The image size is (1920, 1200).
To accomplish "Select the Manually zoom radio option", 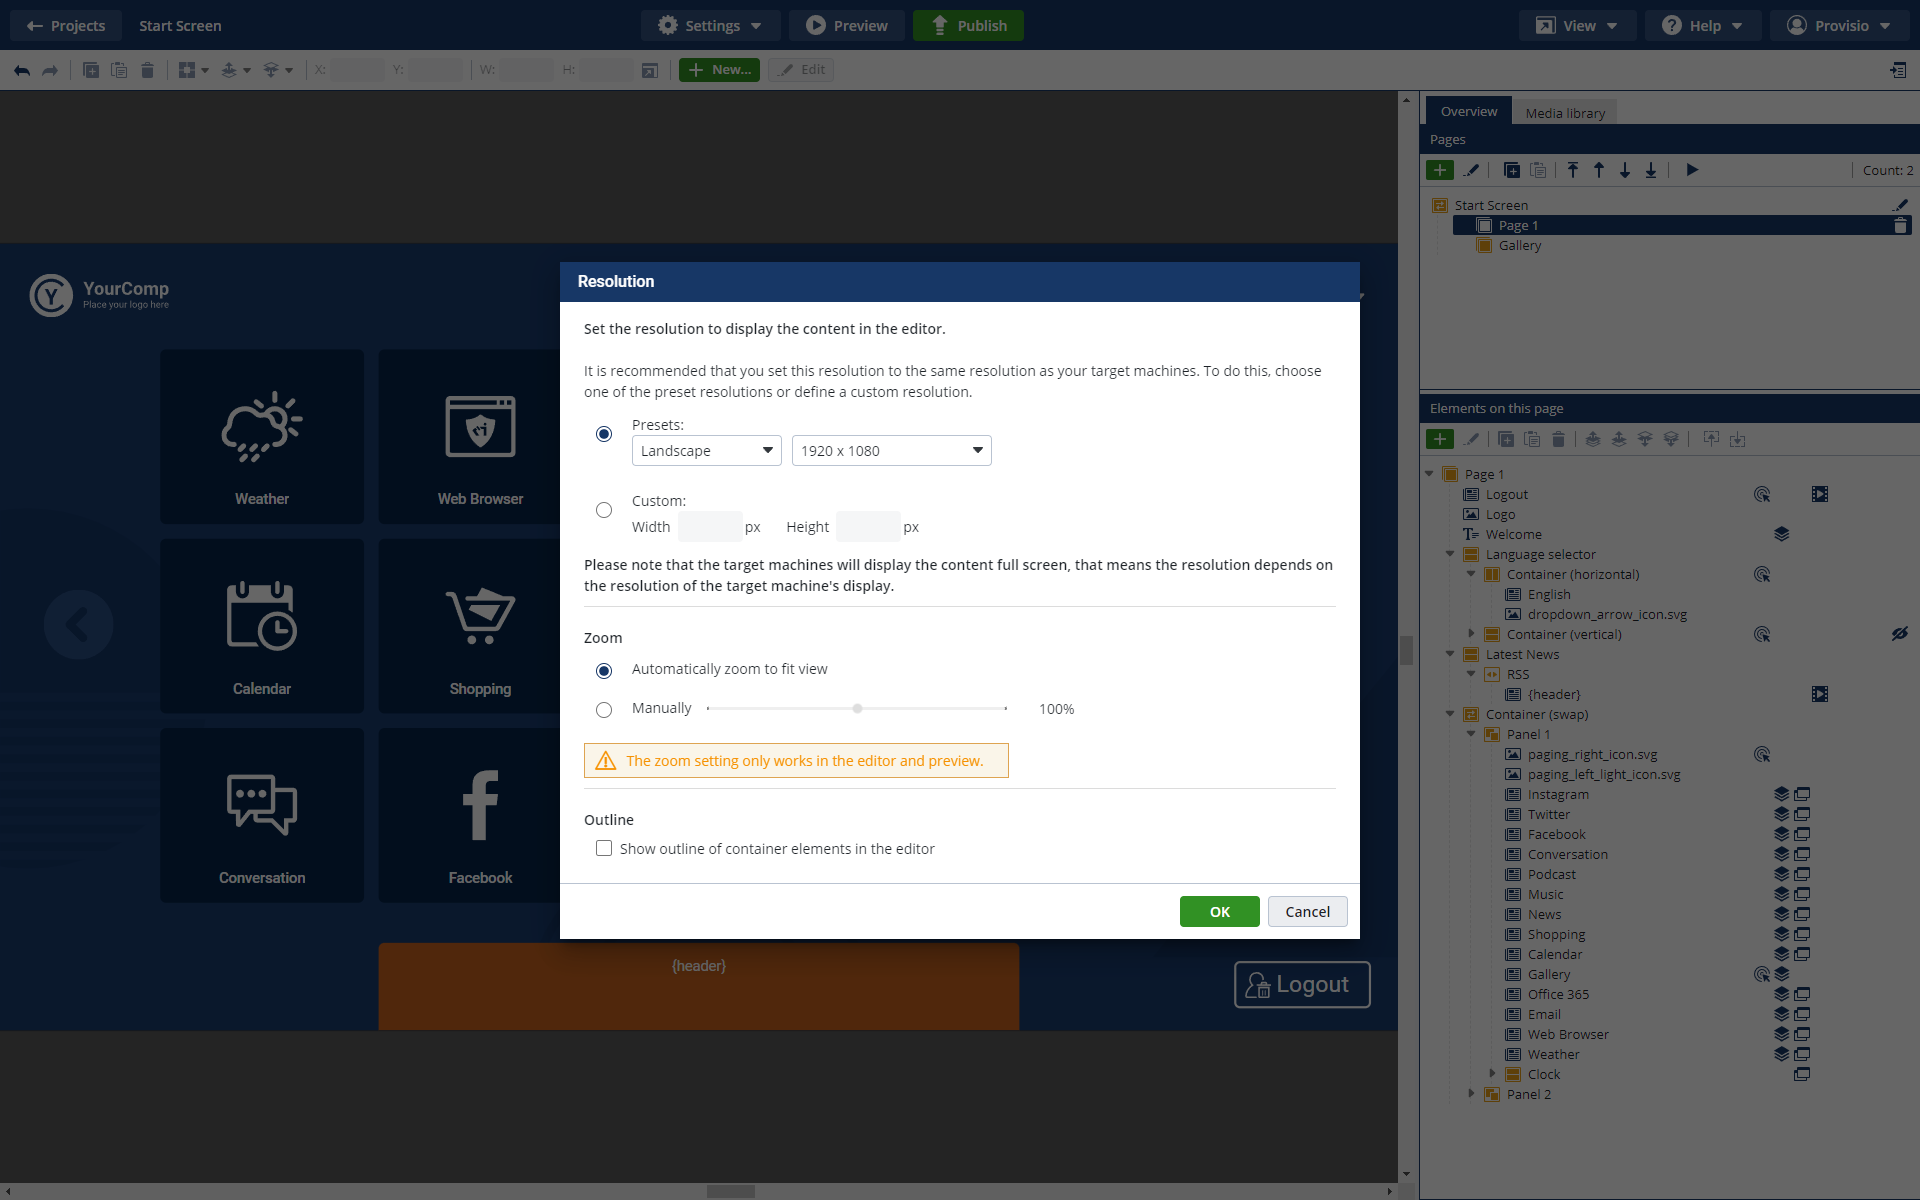I will (604, 710).
